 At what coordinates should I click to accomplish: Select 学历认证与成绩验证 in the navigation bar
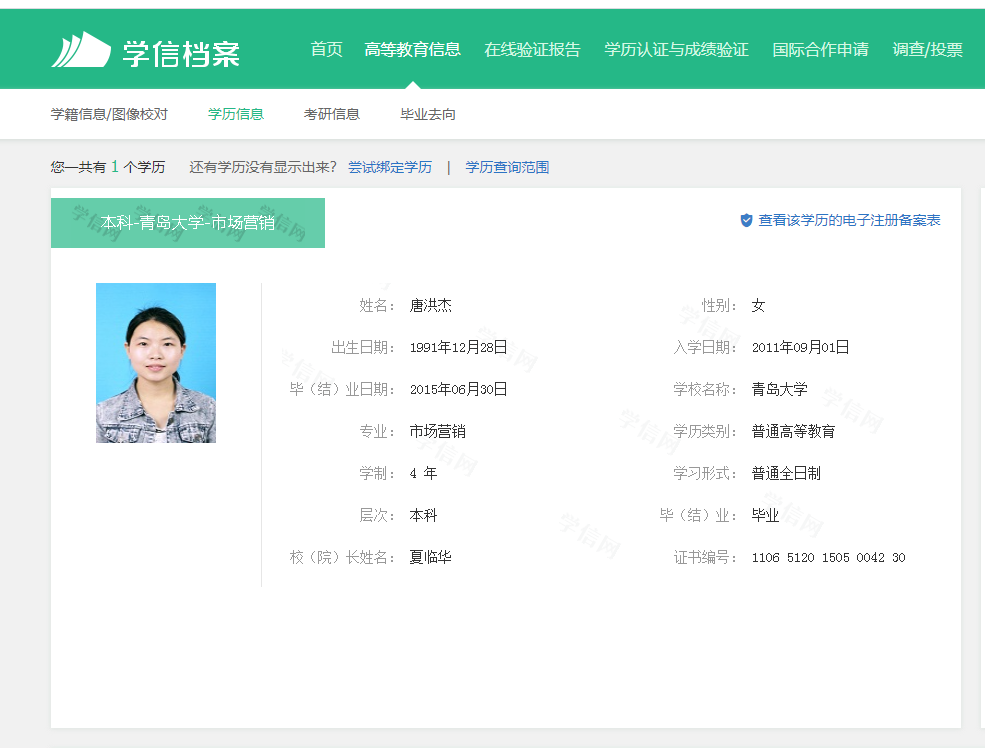[676, 49]
